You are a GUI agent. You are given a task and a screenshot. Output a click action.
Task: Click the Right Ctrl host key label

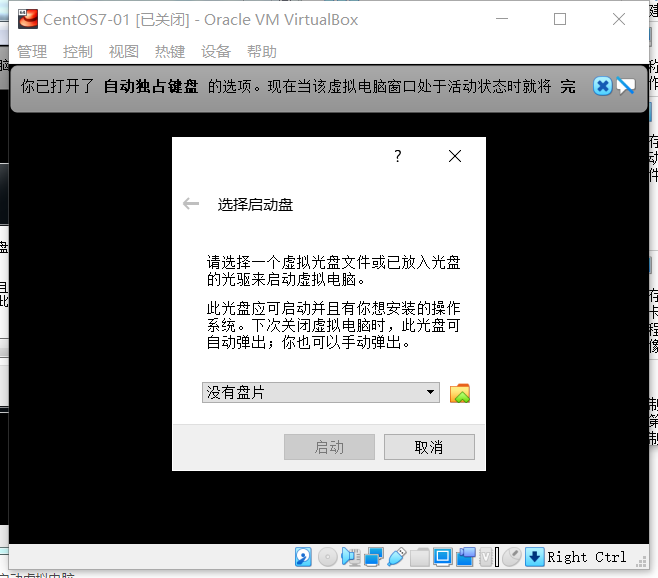coord(587,557)
